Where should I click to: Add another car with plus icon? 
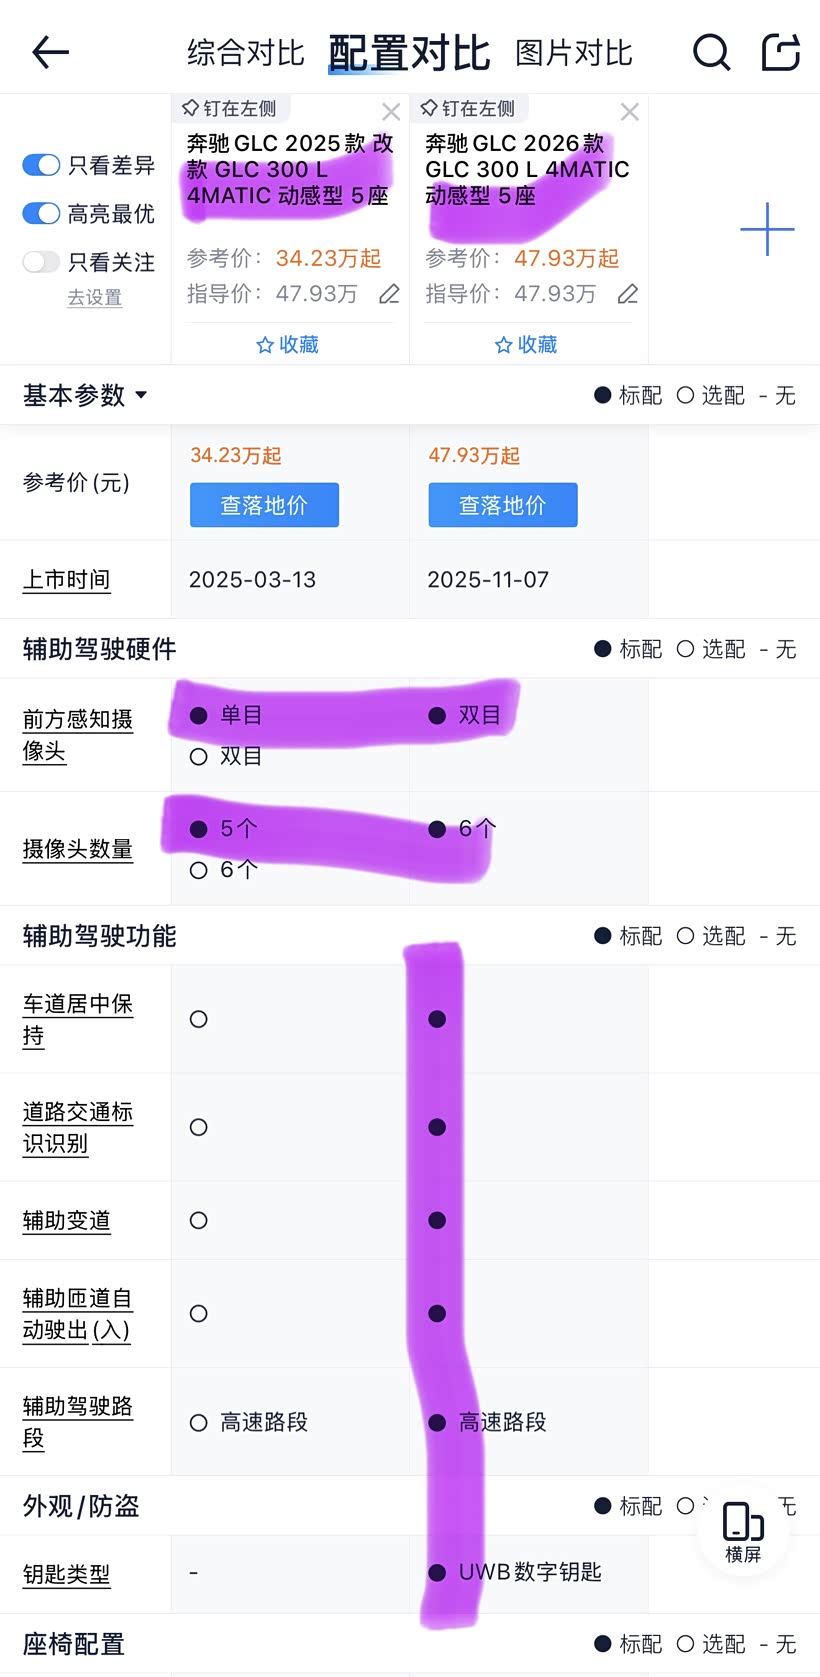click(767, 229)
